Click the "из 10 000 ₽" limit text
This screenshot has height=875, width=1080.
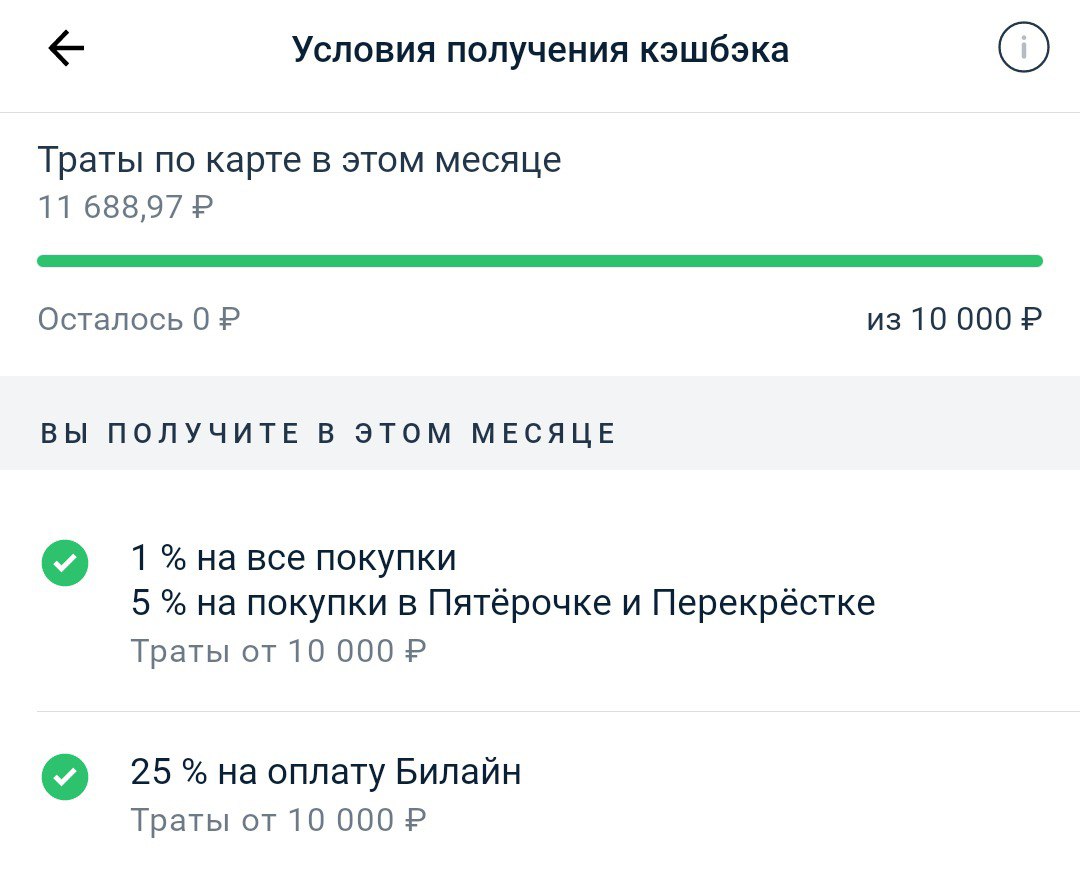(x=955, y=319)
